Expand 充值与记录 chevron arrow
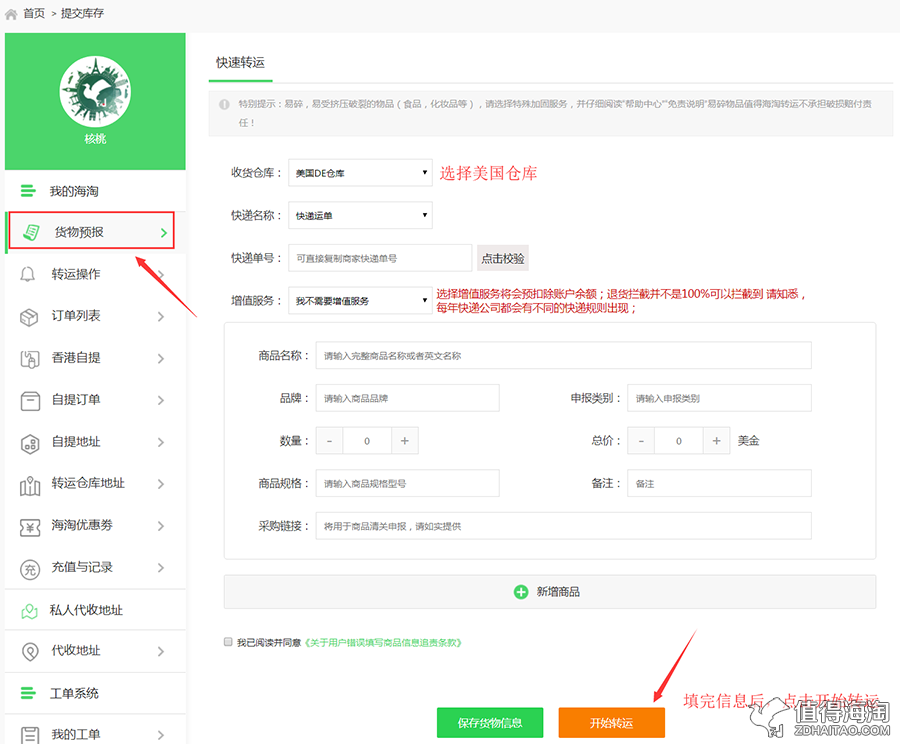The width and height of the screenshot is (900, 744). [161, 568]
